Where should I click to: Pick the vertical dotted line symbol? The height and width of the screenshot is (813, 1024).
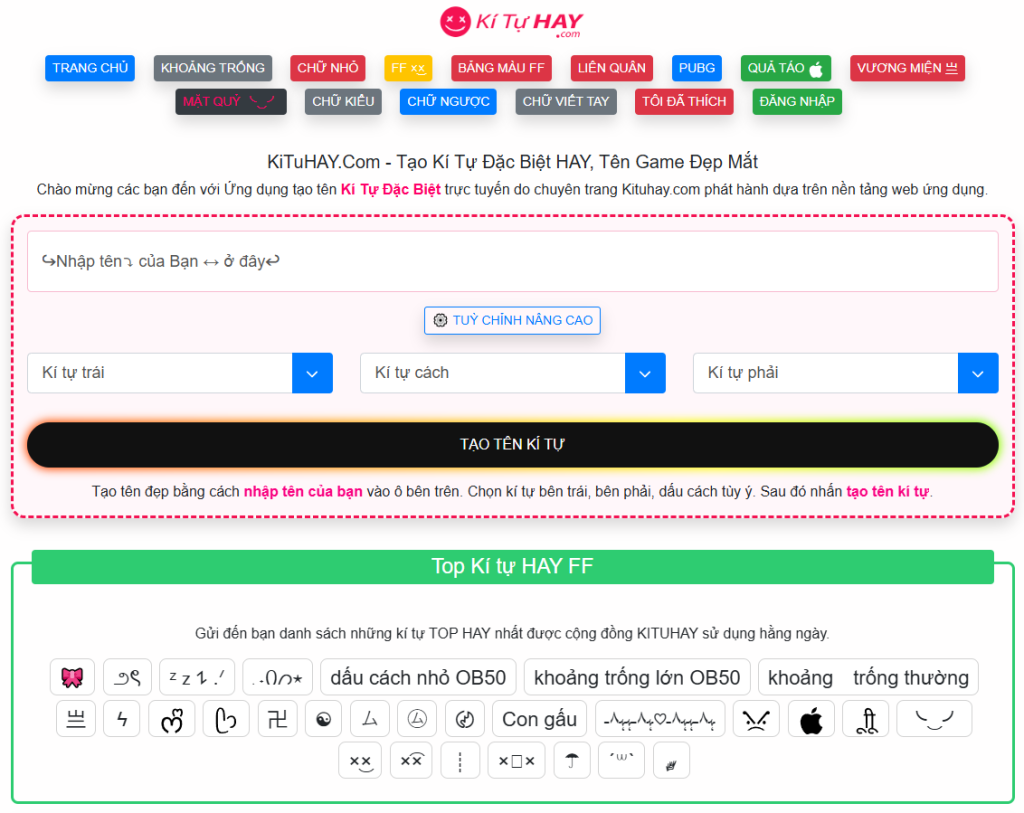click(460, 760)
